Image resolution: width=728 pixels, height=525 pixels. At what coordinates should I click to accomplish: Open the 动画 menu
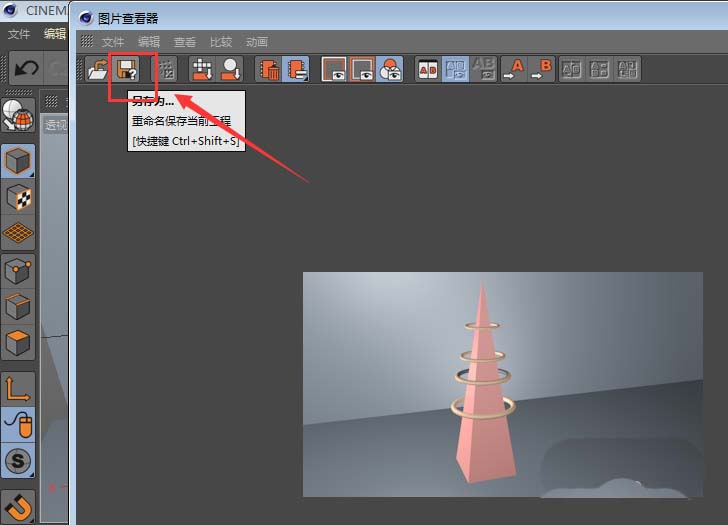coord(257,42)
